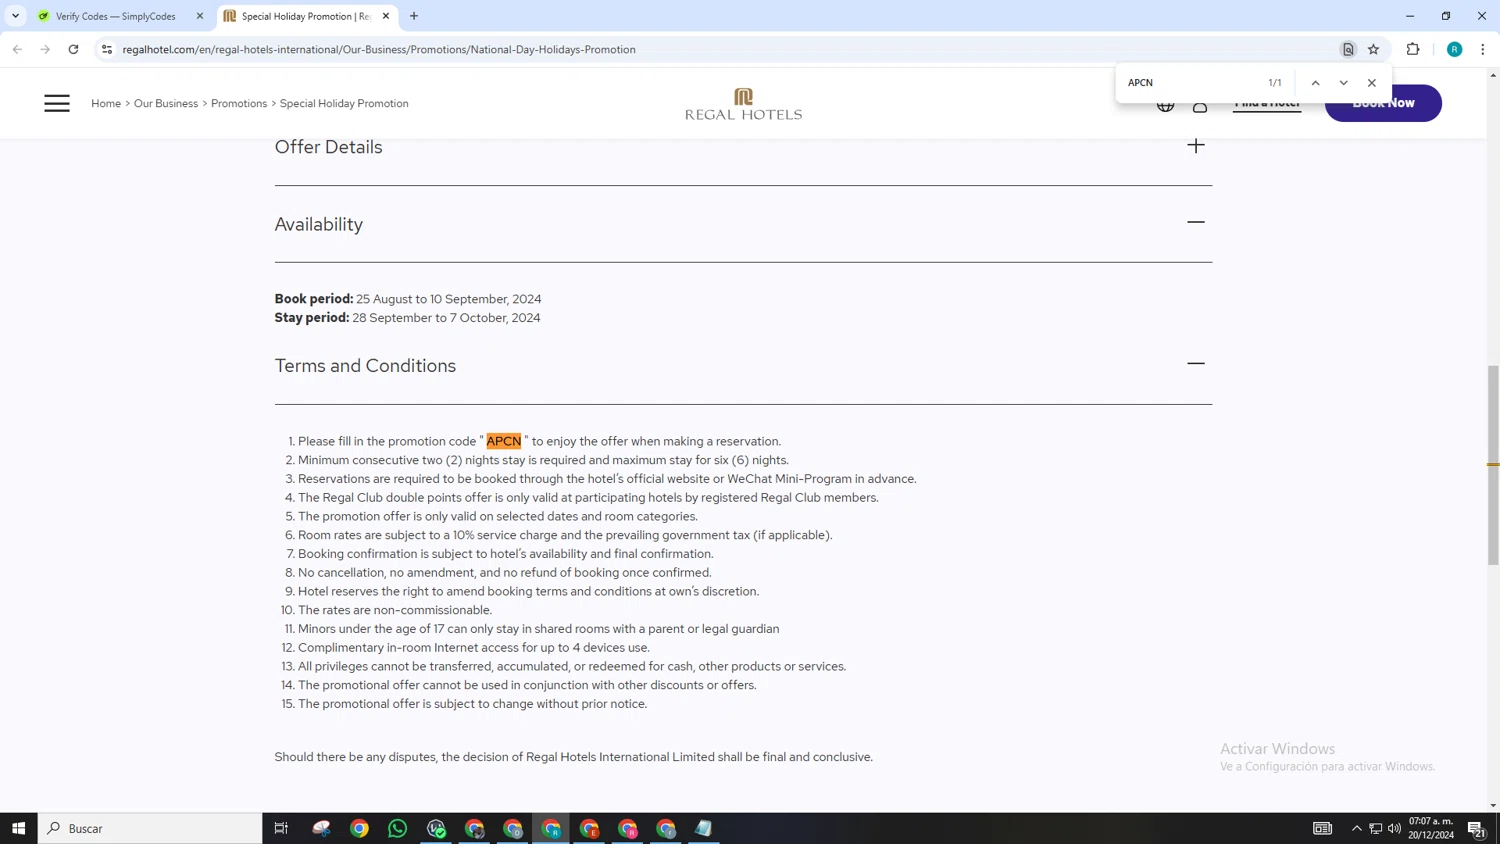Click the taskbar clock showing 07:07 a. m.

click(x=1431, y=828)
